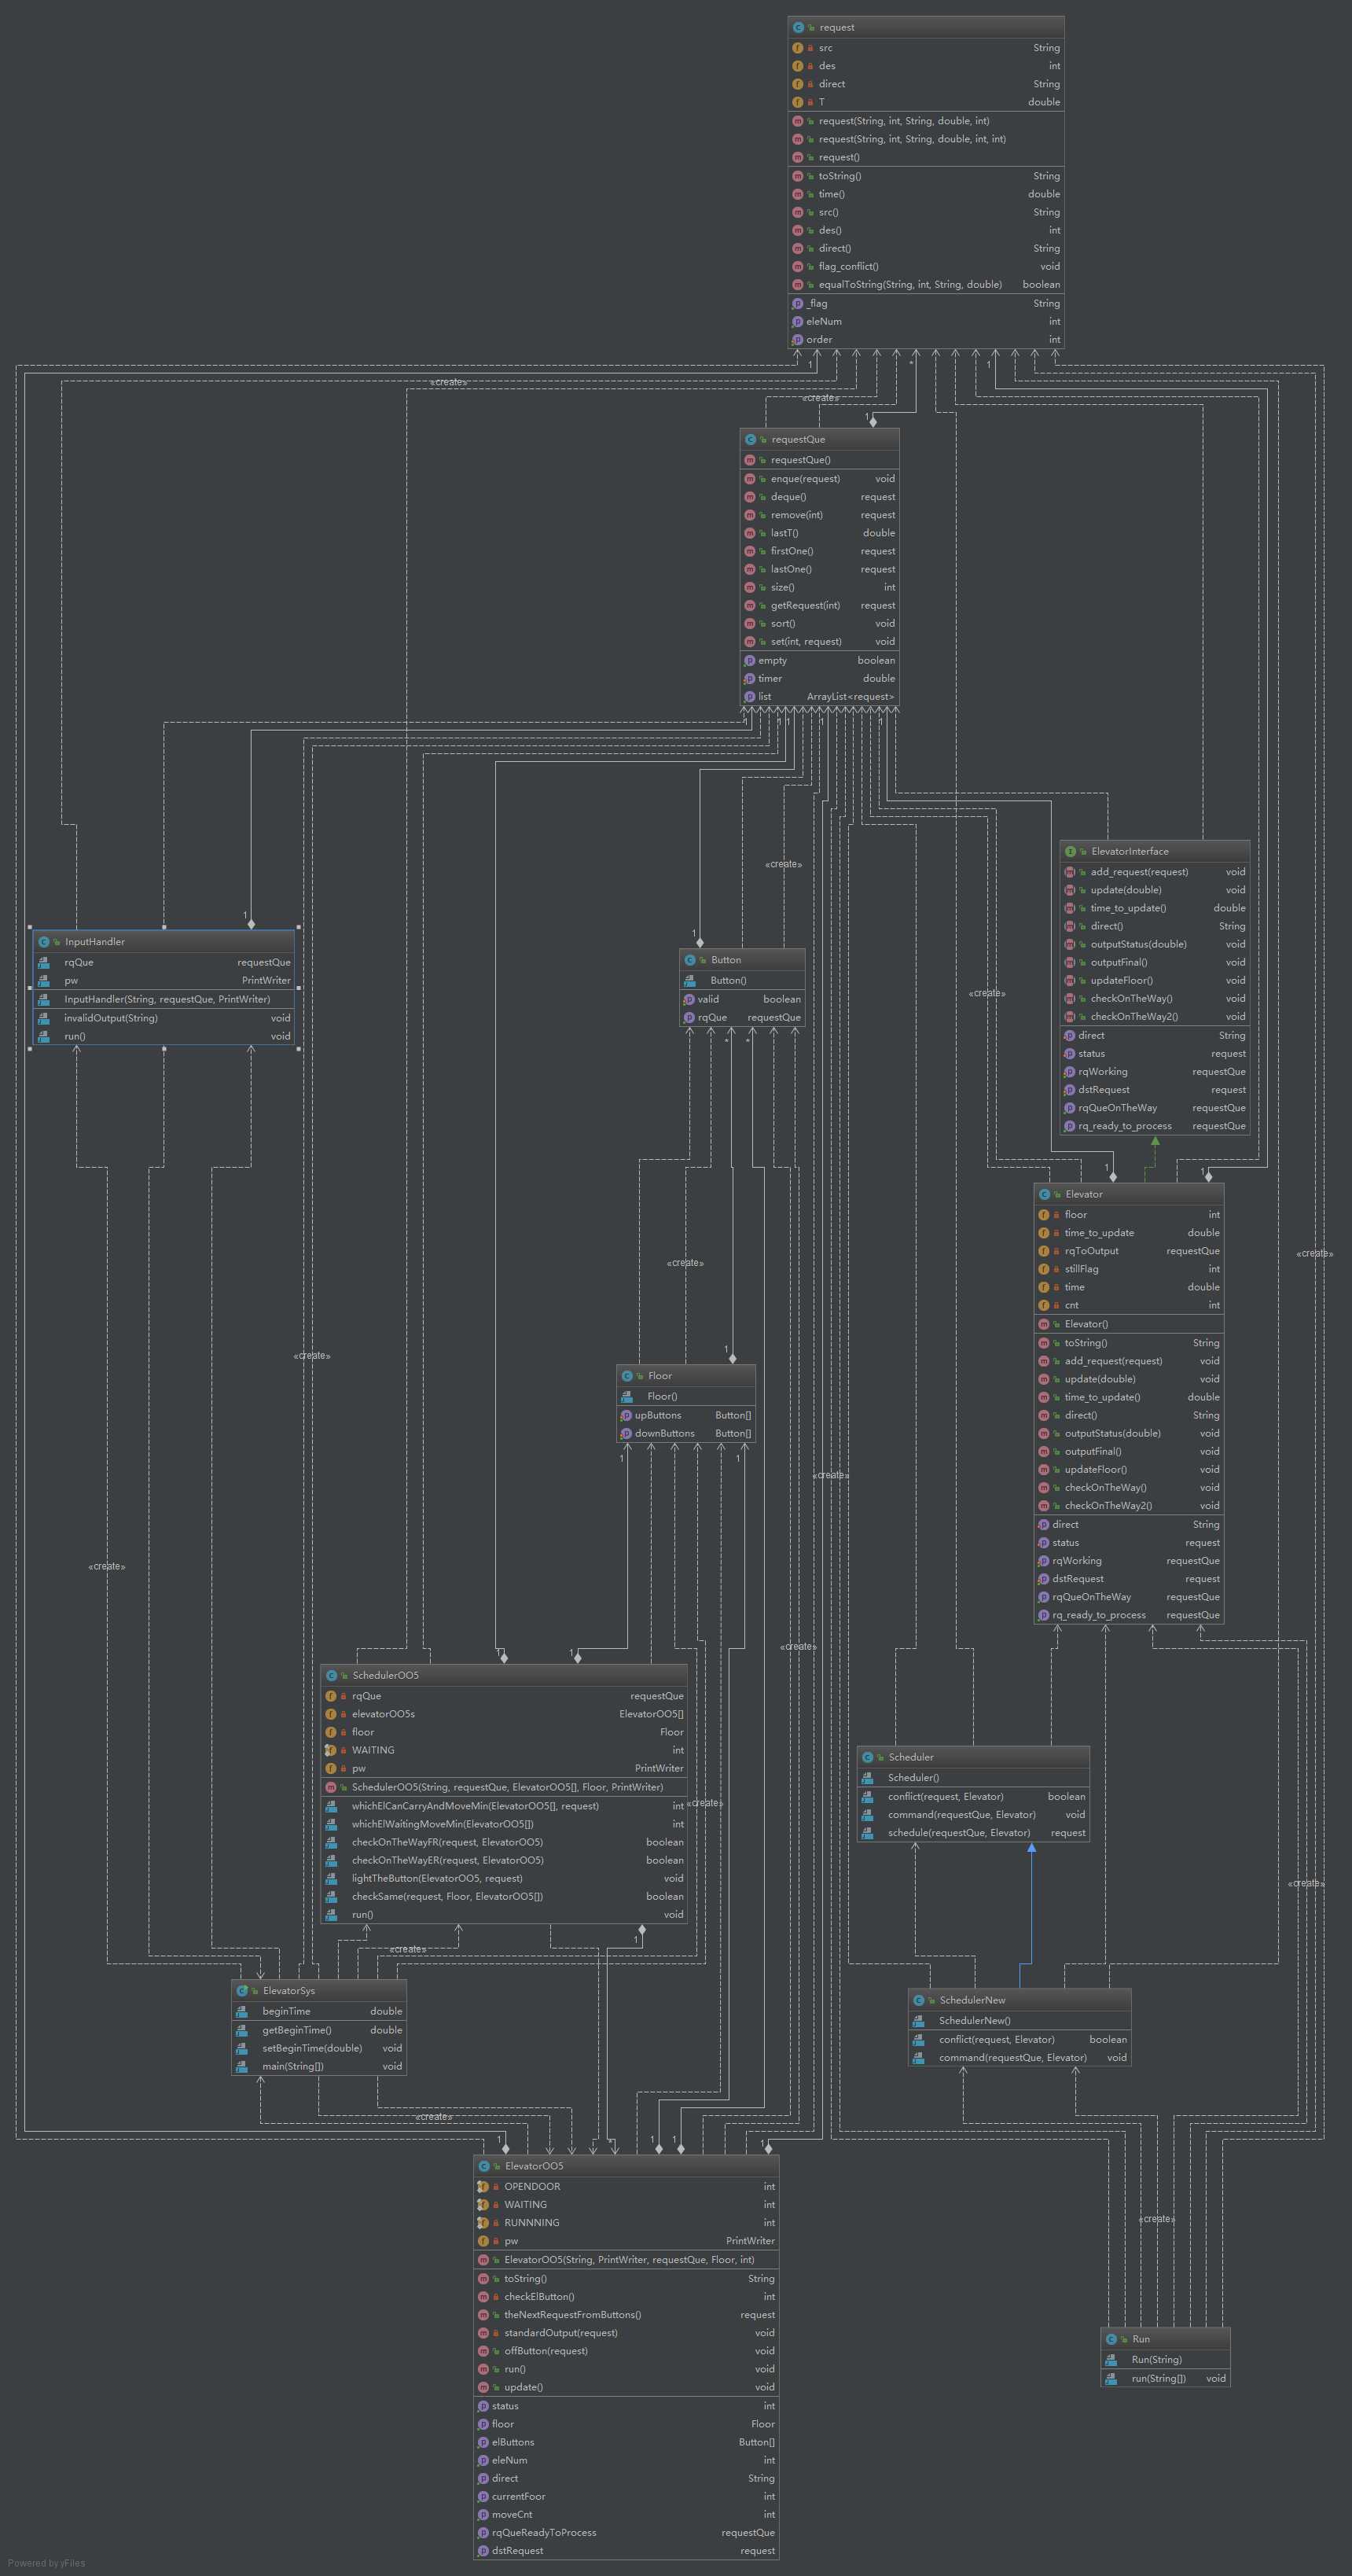Viewport: 1352px width, 2576px height.
Task: Click the SchedulerNew class icon
Action: coord(918,2000)
